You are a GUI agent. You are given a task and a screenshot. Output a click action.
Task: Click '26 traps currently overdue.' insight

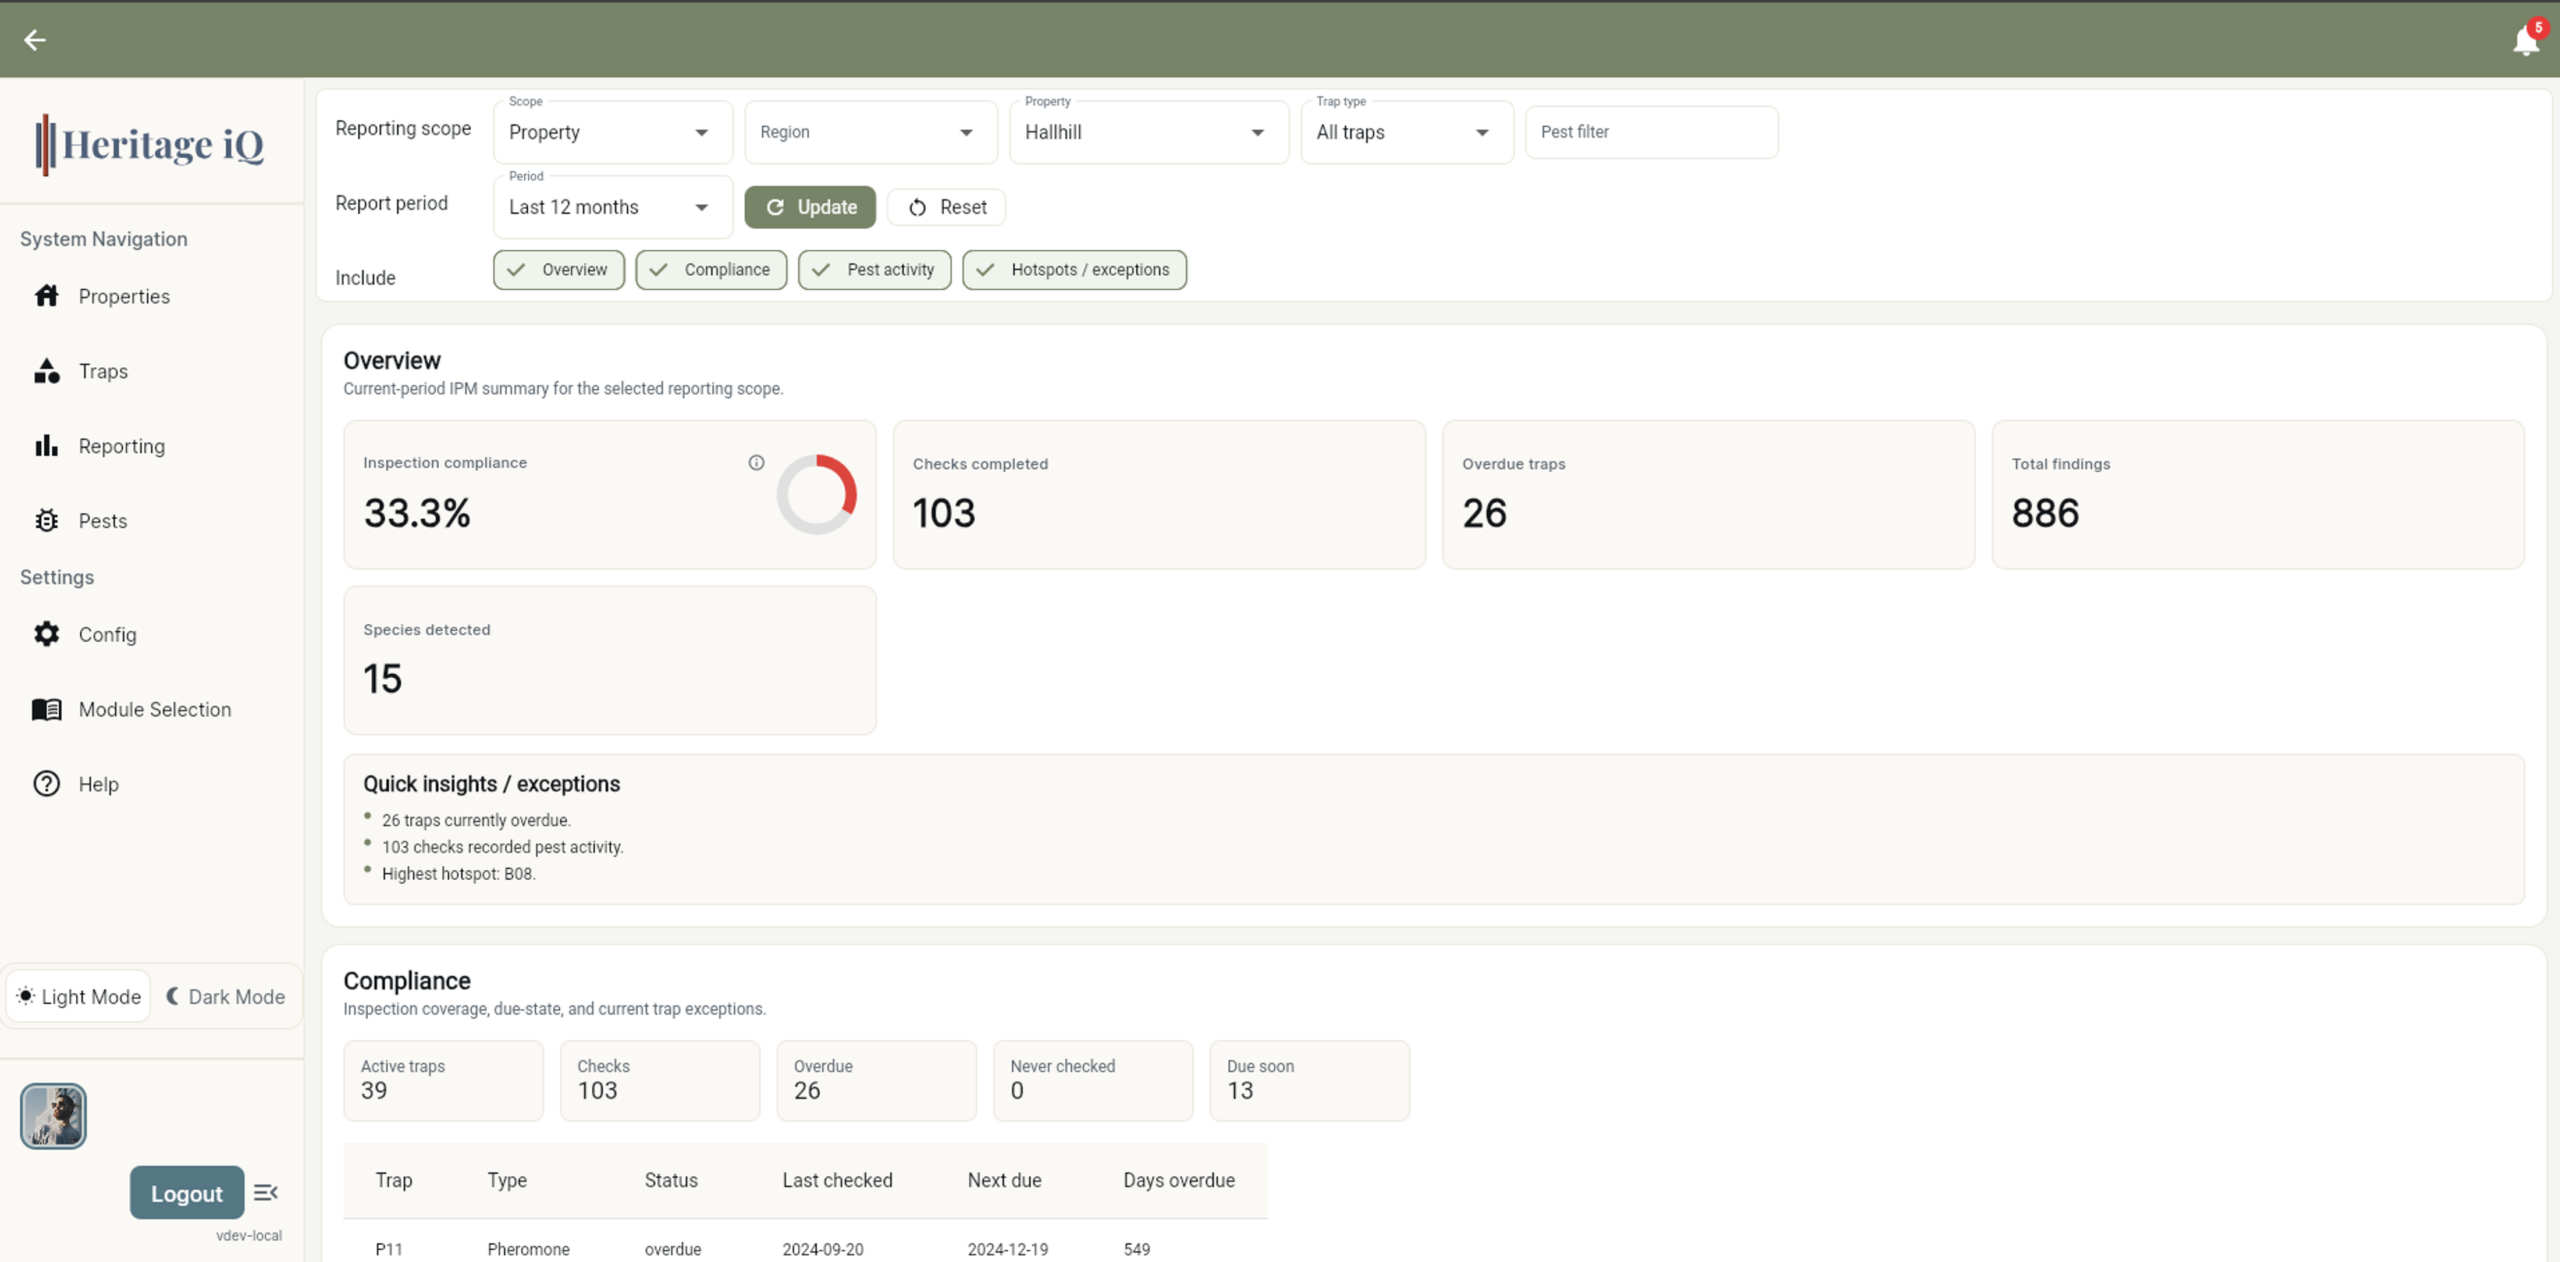(x=476, y=820)
